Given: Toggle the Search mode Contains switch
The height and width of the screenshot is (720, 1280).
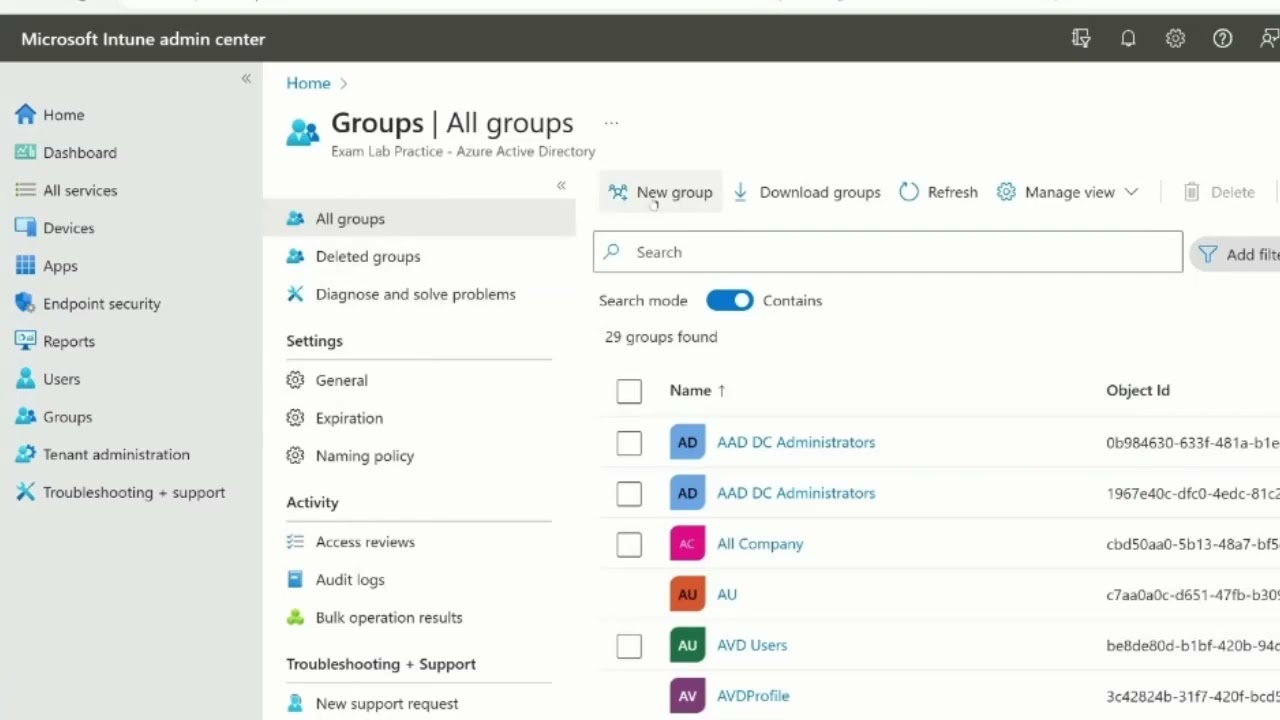Looking at the screenshot, I should [x=729, y=300].
